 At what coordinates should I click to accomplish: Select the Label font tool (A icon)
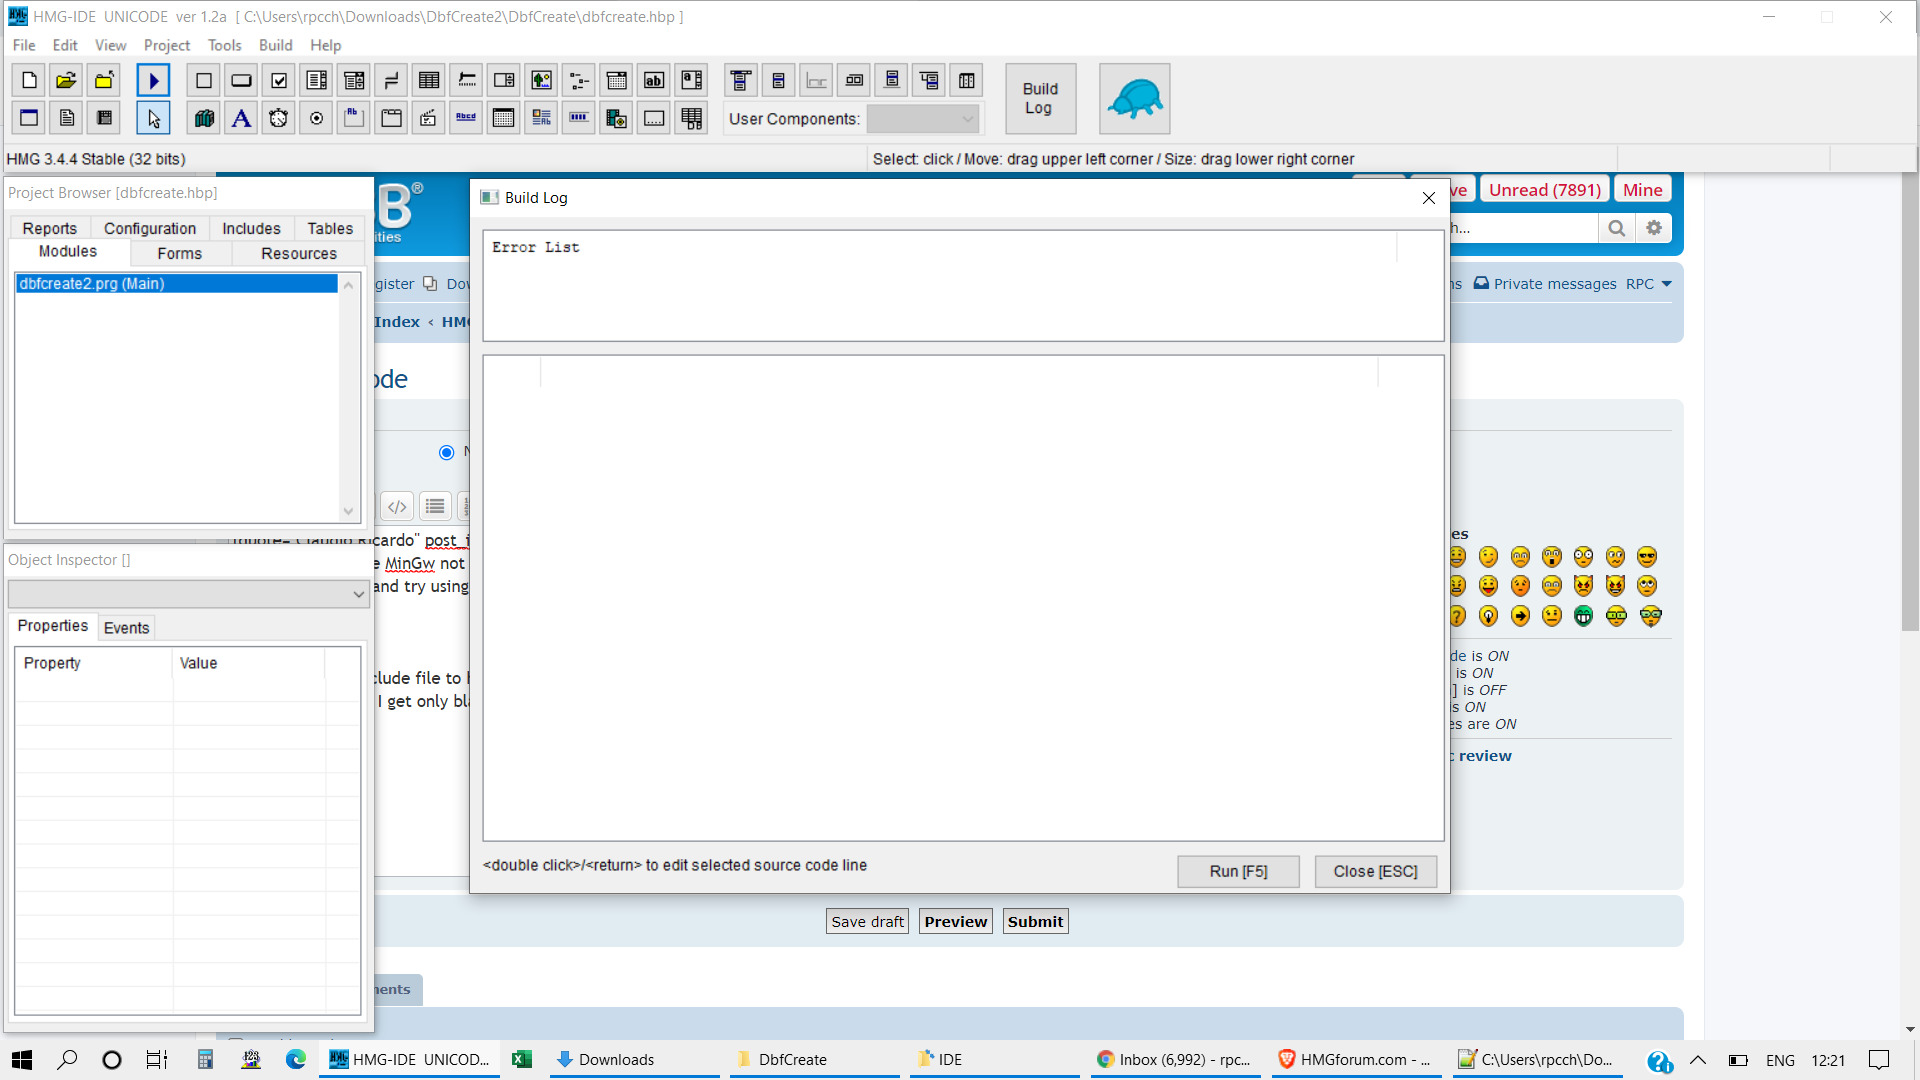point(241,118)
